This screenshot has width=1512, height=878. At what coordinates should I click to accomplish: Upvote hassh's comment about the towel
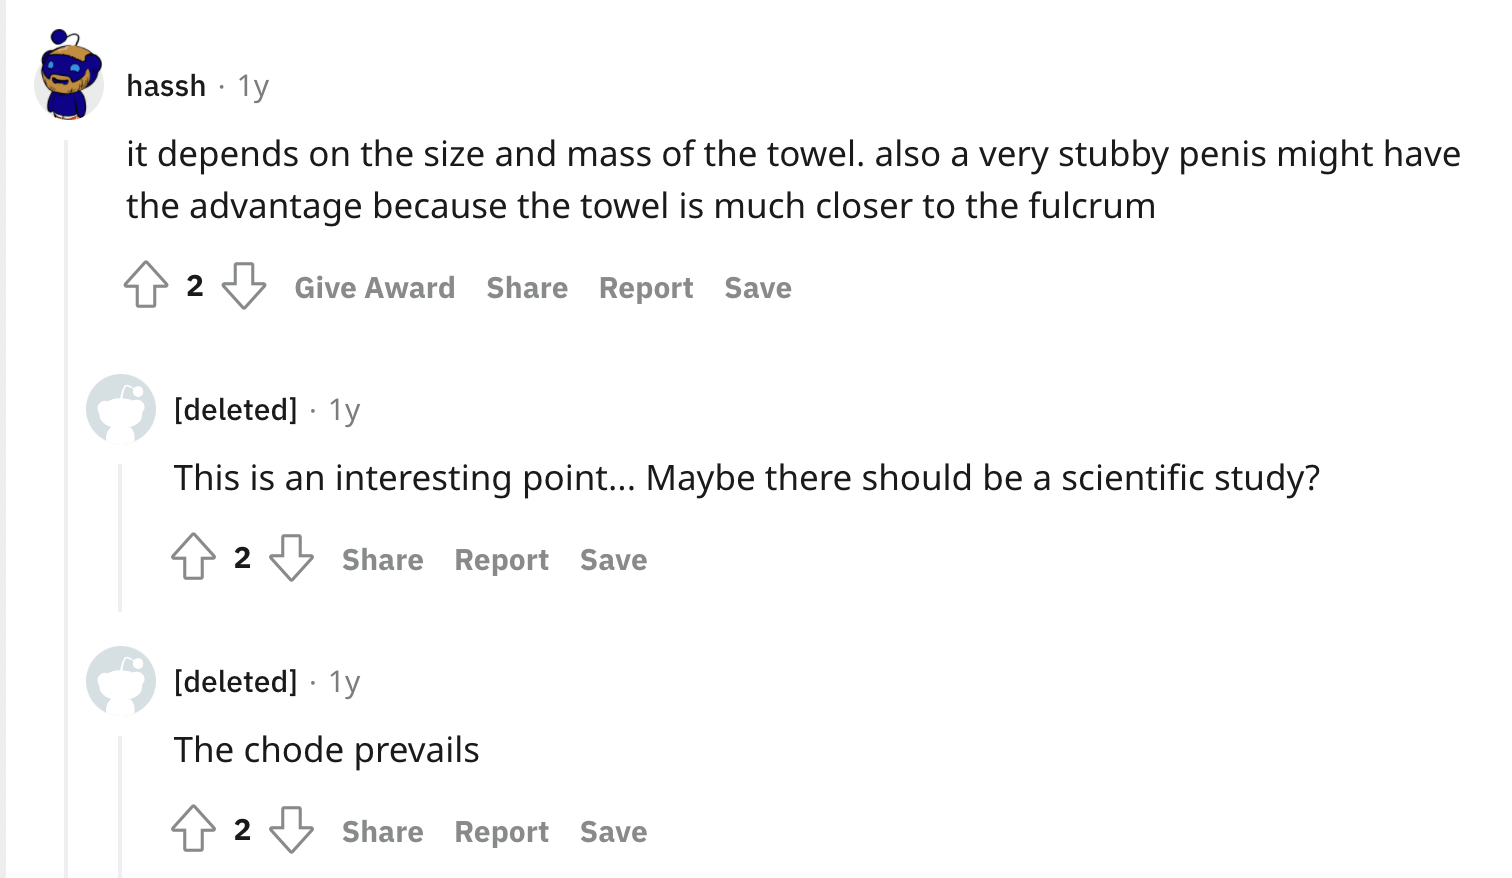(x=146, y=285)
